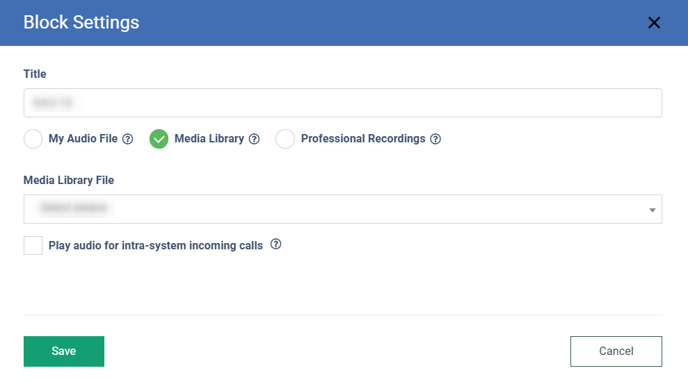Click into the Title text field
The height and width of the screenshot is (382, 688).
pyautogui.click(x=343, y=103)
